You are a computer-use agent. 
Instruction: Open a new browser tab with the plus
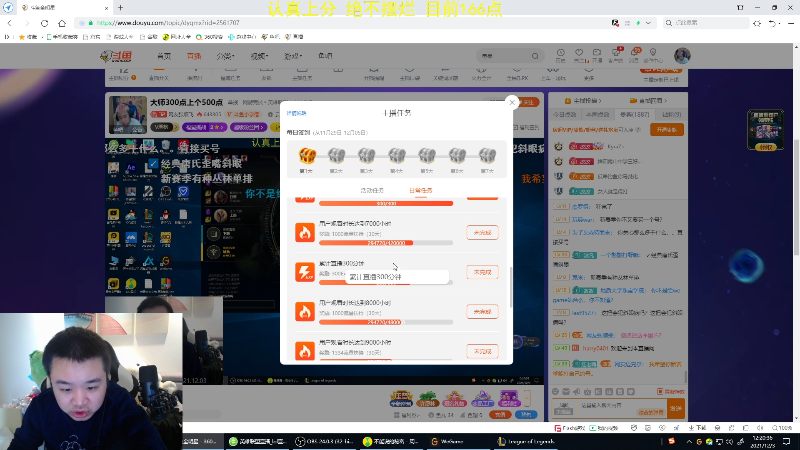tap(120, 8)
